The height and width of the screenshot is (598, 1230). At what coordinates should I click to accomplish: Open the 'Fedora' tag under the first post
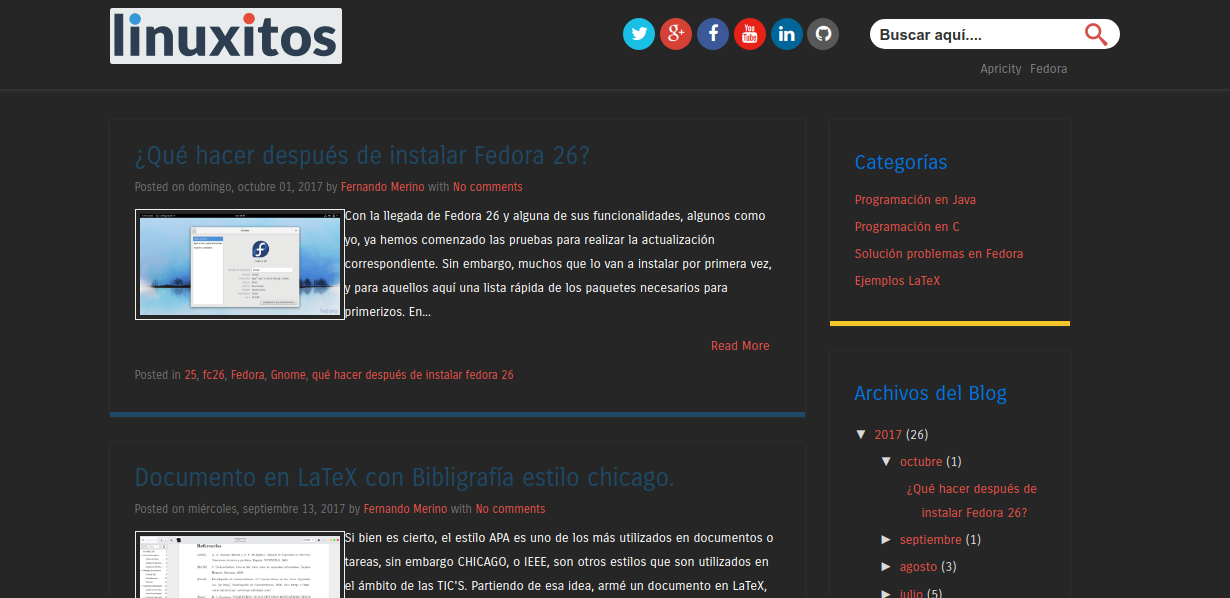click(x=247, y=375)
